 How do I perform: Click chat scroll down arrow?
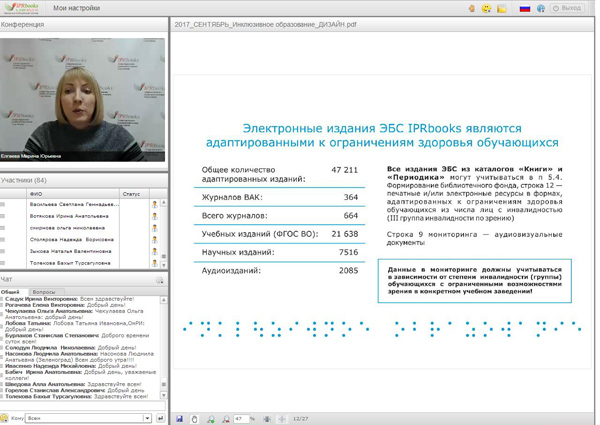[x=164, y=396]
